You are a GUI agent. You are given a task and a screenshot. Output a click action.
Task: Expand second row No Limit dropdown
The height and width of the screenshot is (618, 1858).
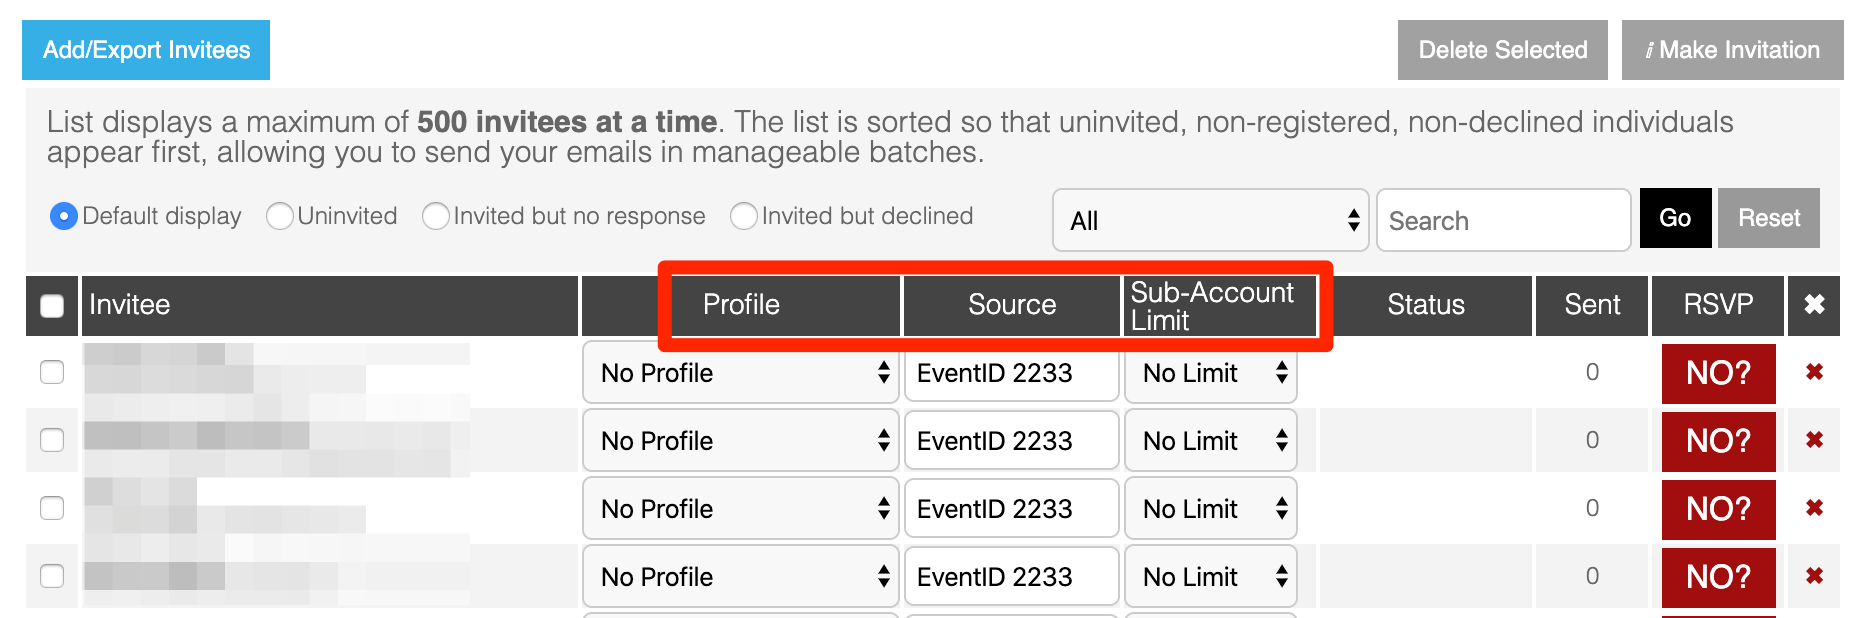click(x=1211, y=441)
